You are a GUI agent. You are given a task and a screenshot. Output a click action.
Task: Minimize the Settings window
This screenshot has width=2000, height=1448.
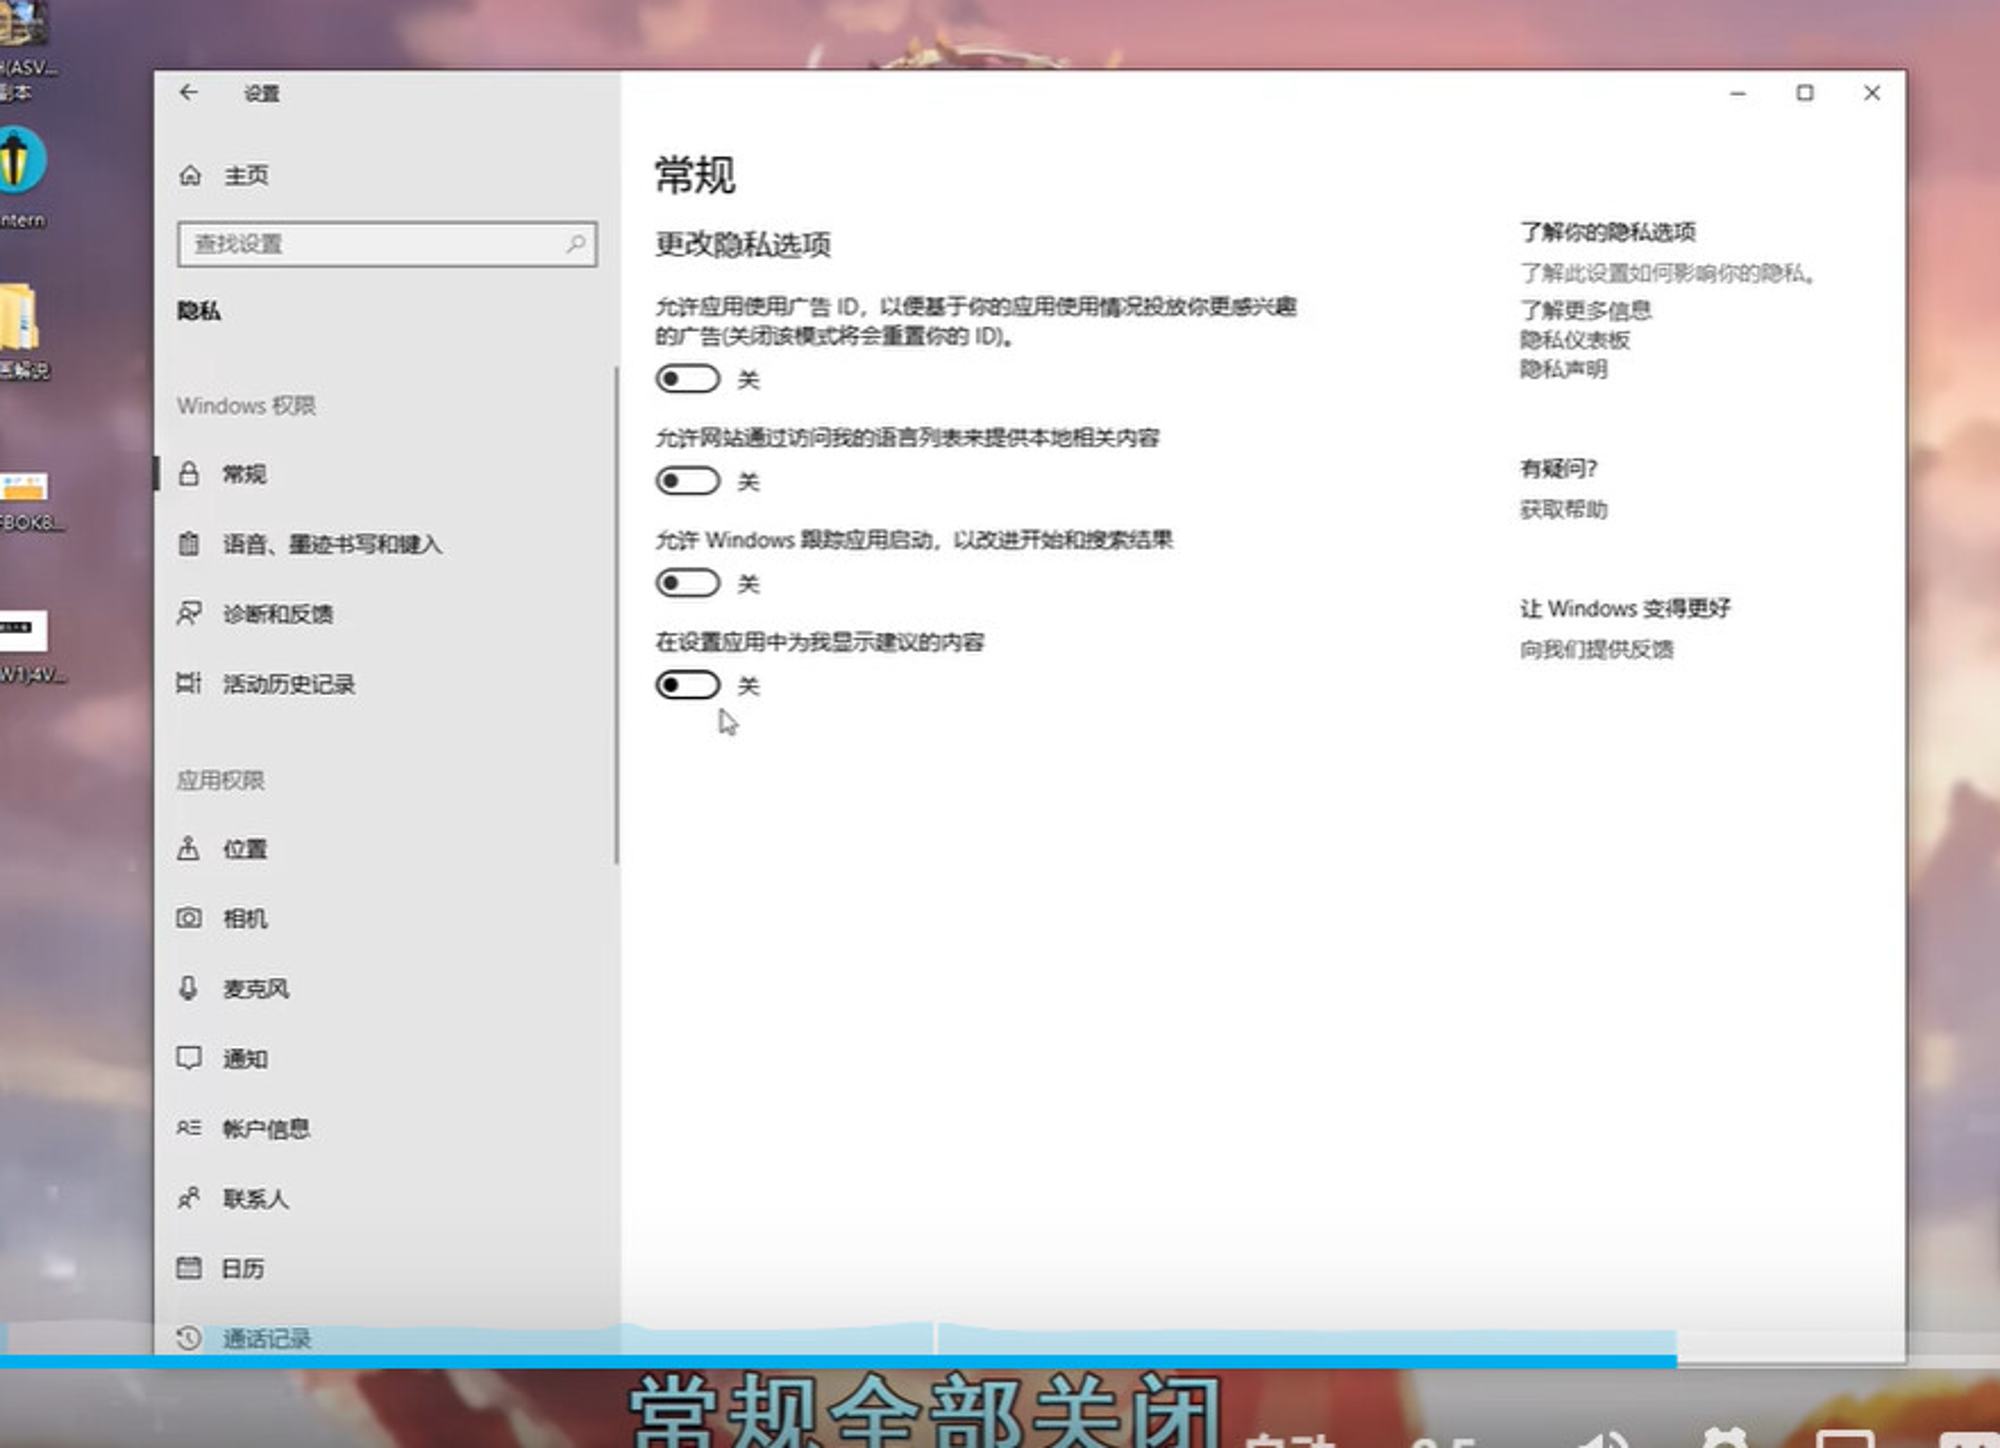(x=1738, y=93)
